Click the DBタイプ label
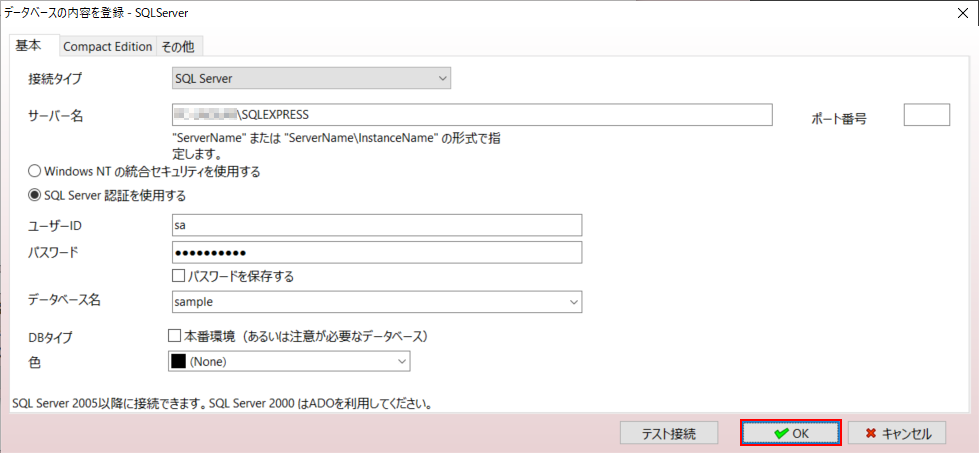The image size is (979, 453). tap(51, 338)
